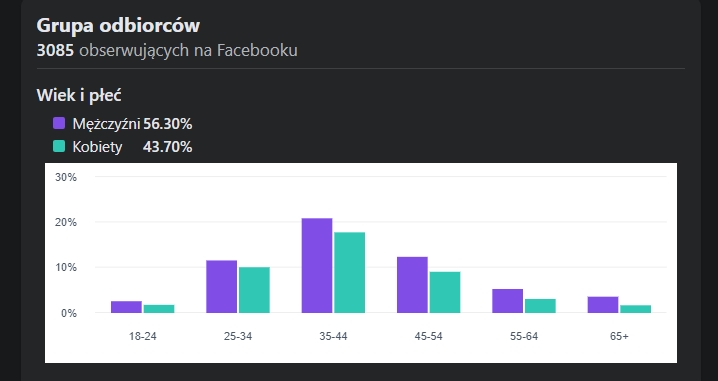718x381 pixels.
Task: Click the Grupa odbiorców heading
Action: [118, 25]
